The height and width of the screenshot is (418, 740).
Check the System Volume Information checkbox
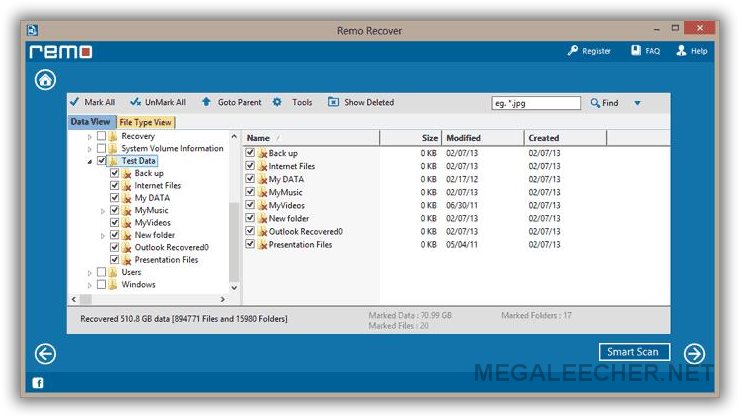(x=101, y=148)
